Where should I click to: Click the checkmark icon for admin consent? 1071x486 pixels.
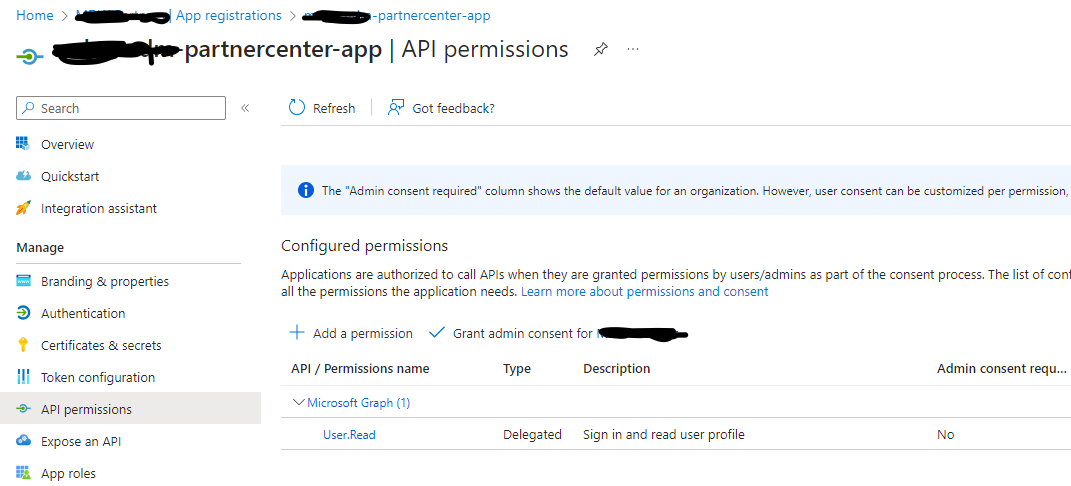tap(436, 332)
